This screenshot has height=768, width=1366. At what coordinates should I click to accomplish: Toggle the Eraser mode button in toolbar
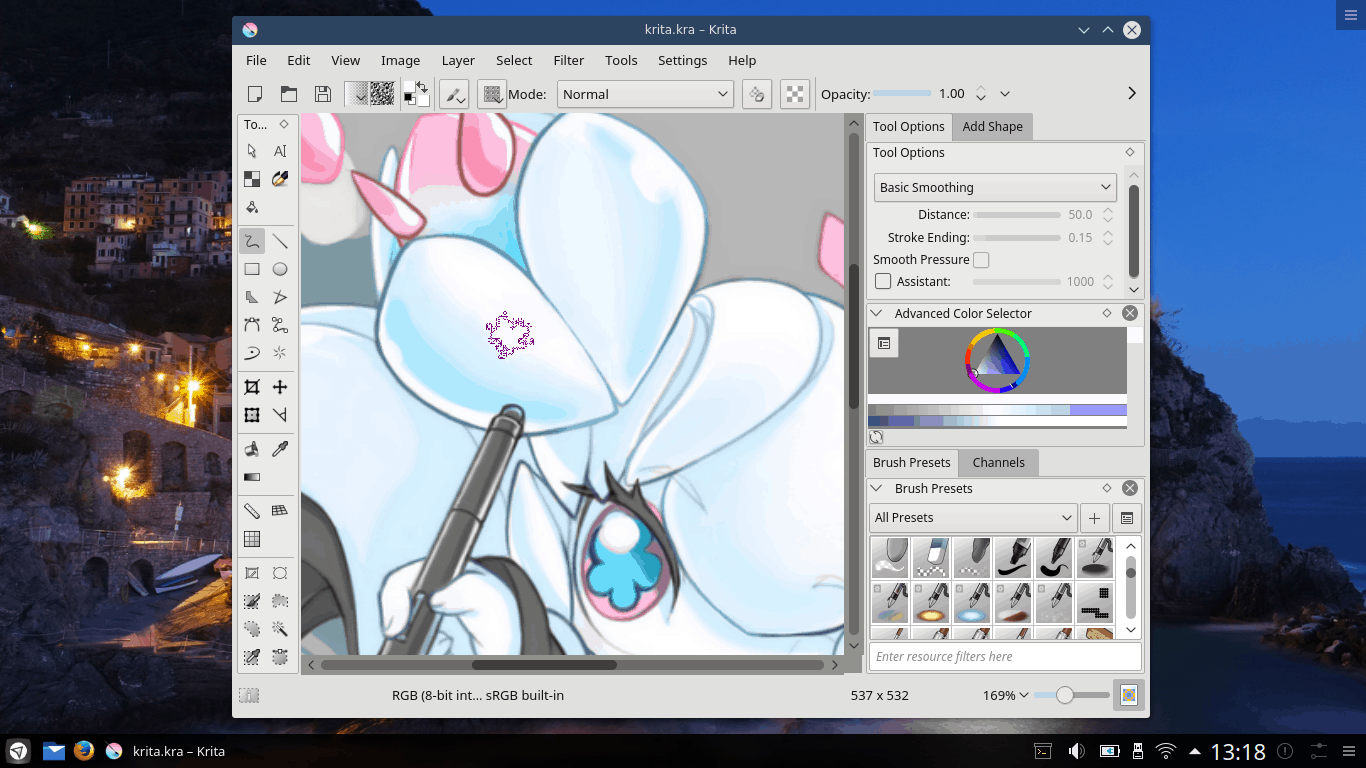click(757, 94)
